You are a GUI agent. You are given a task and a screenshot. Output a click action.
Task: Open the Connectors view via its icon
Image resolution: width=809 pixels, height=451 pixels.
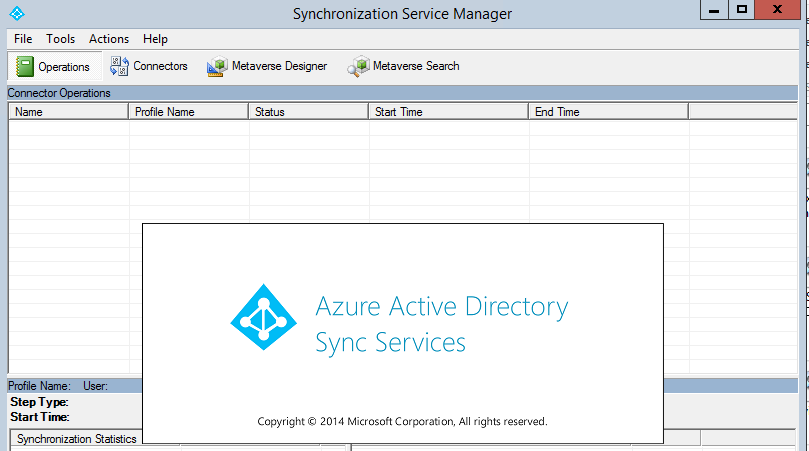pos(118,66)
